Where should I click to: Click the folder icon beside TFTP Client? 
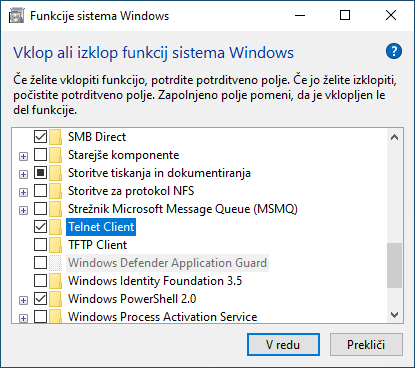(55, 245)
